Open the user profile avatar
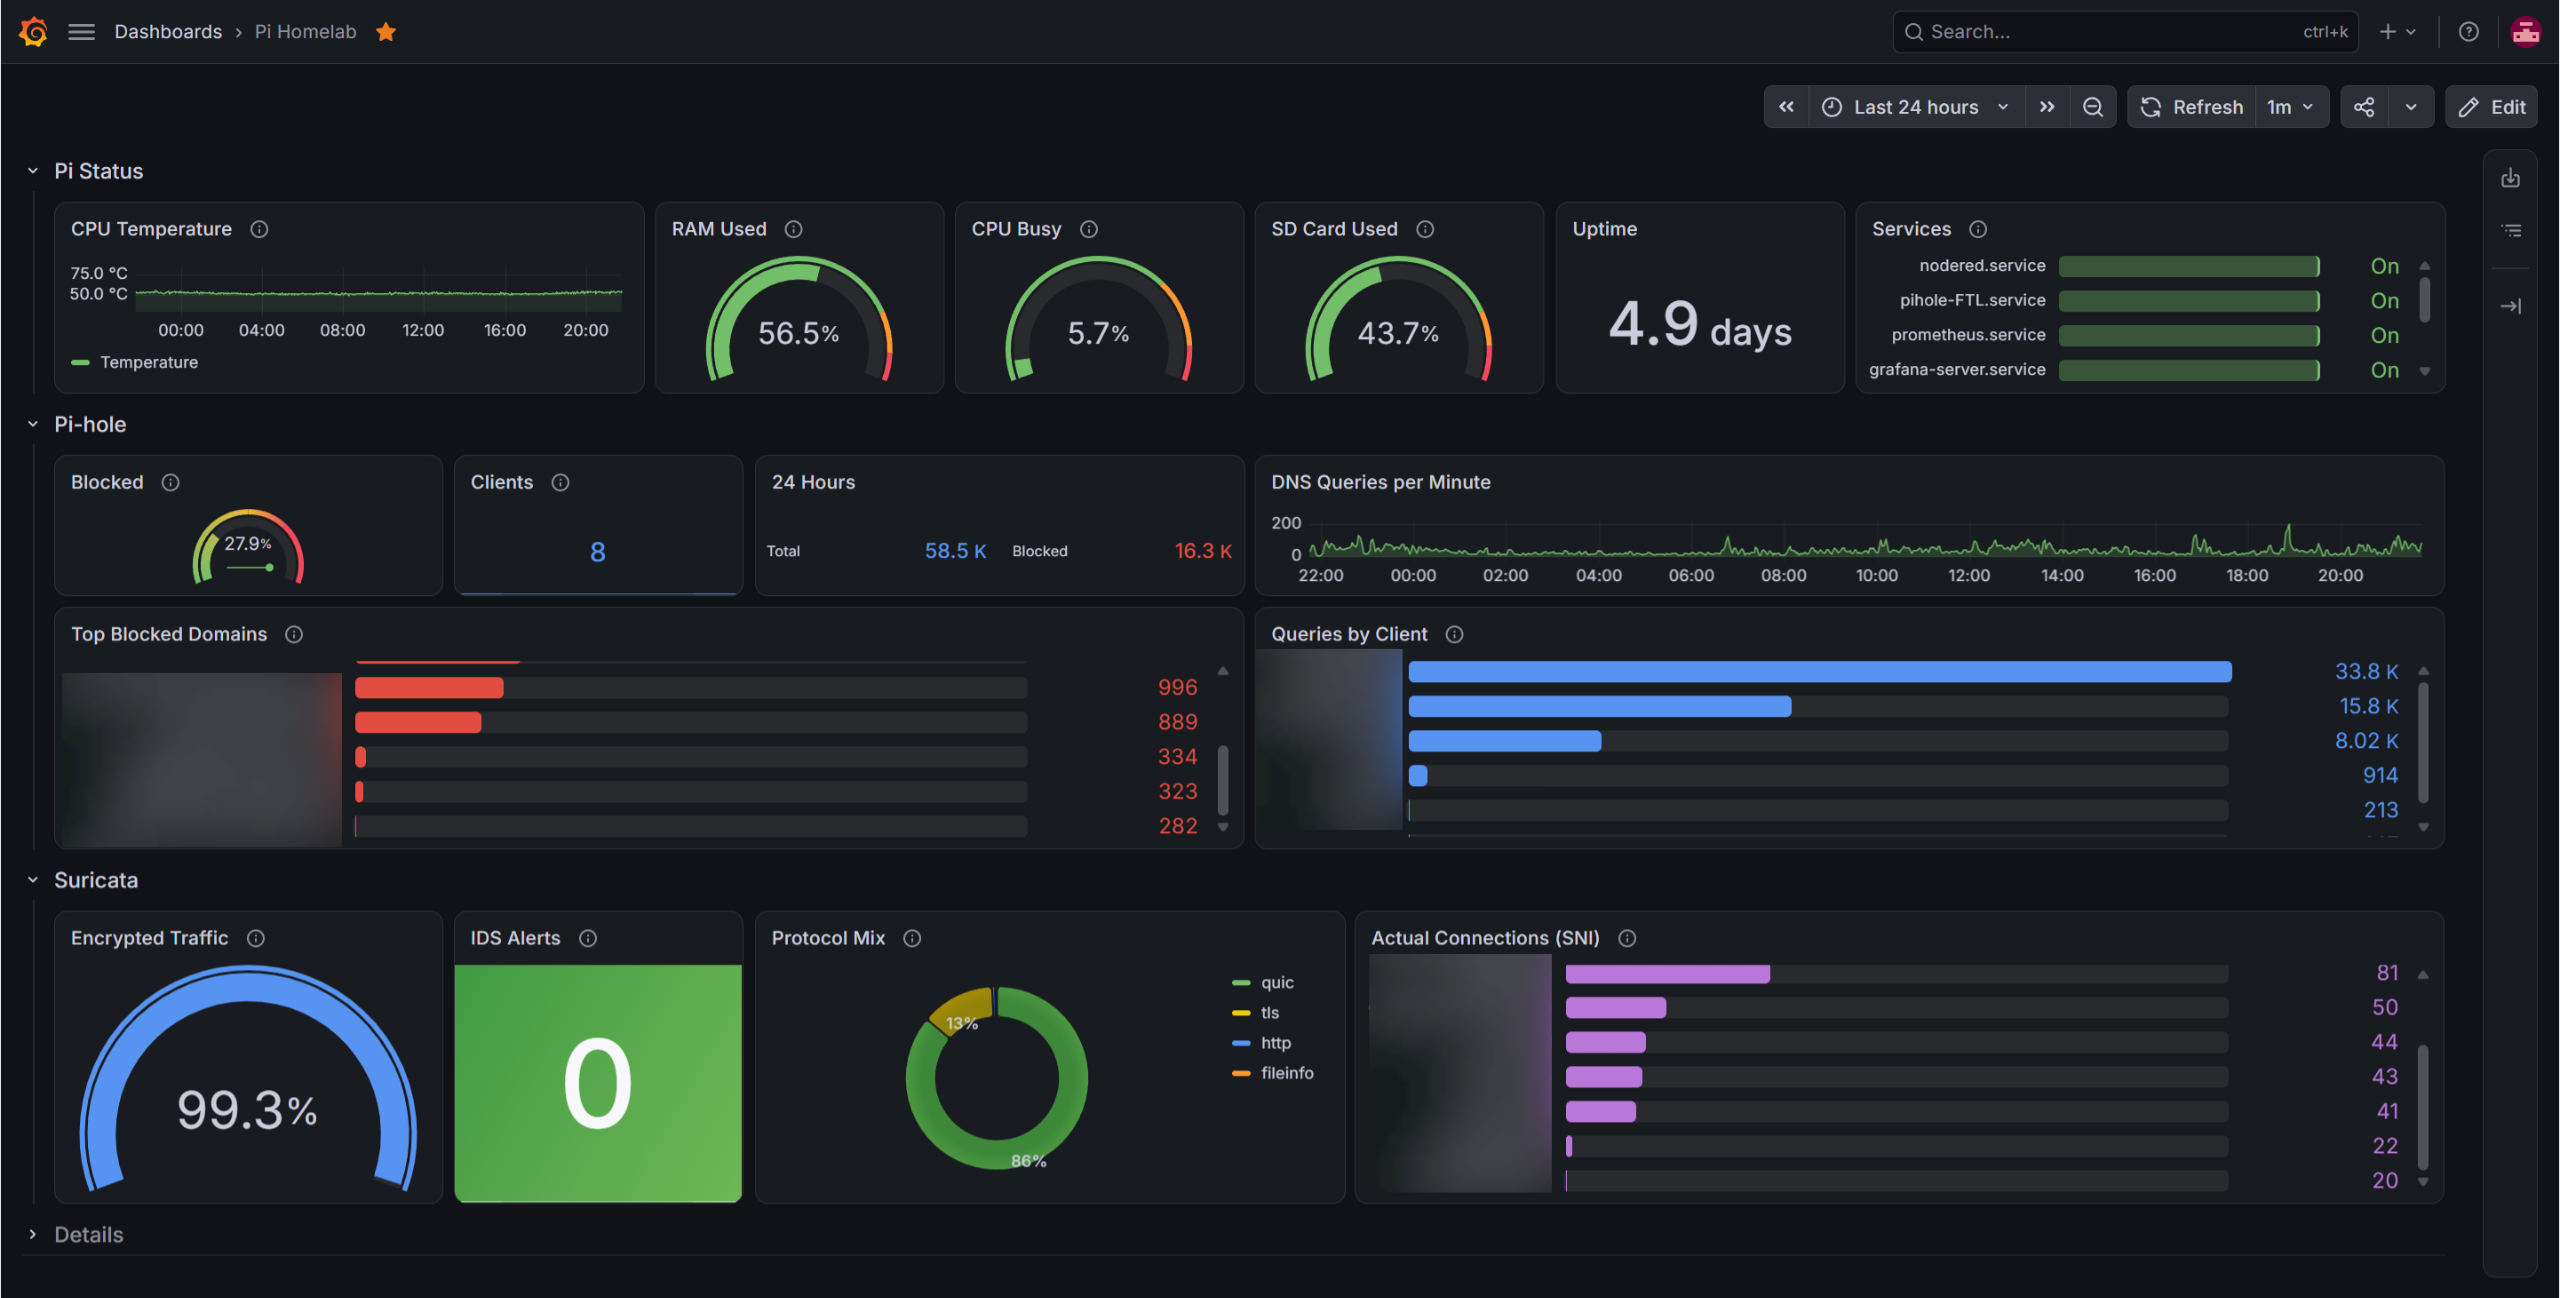2560x1298 pixels. click(x=2526, y=32)
